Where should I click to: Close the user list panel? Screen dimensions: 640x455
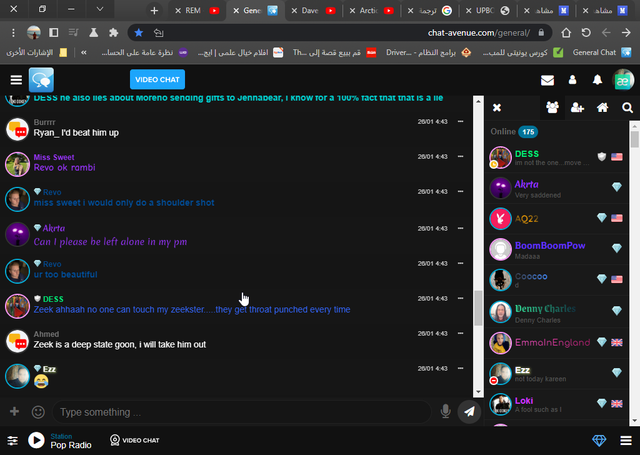(497, 108)
